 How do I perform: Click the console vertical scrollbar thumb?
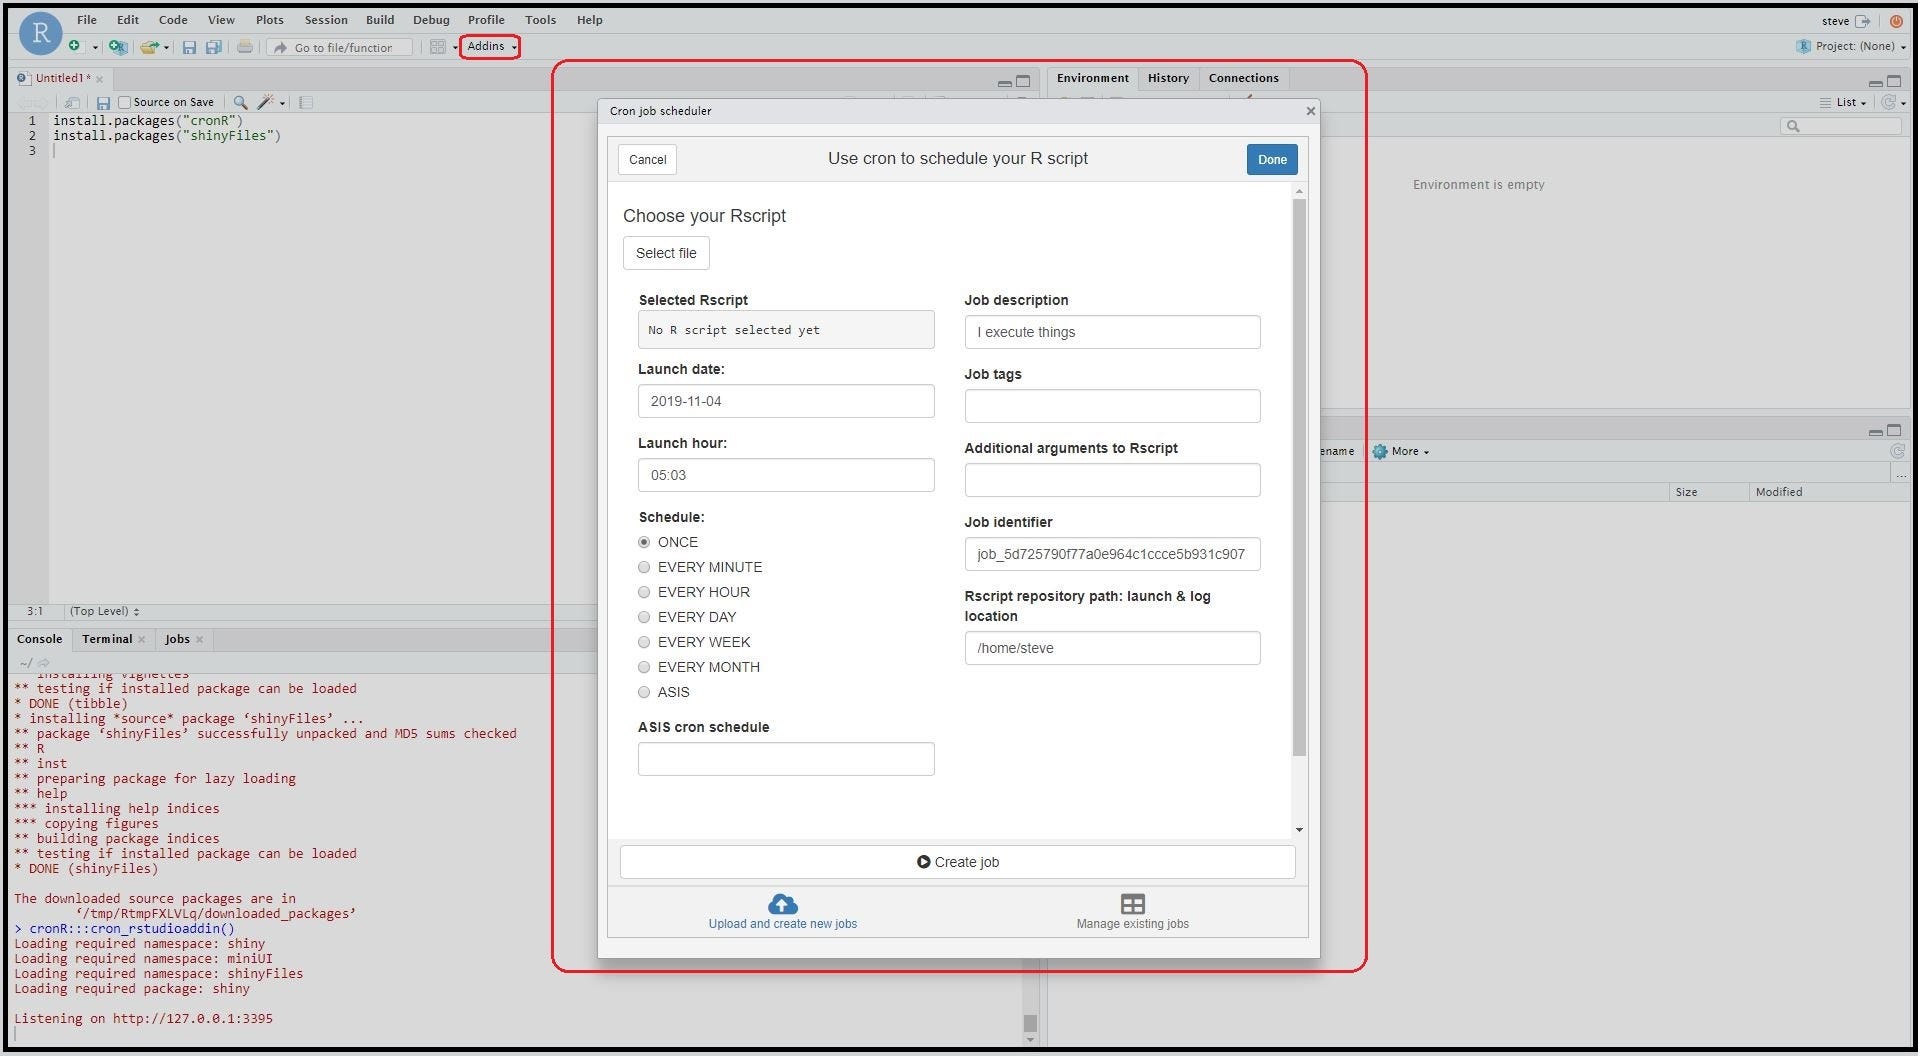coord(1030,1023)
